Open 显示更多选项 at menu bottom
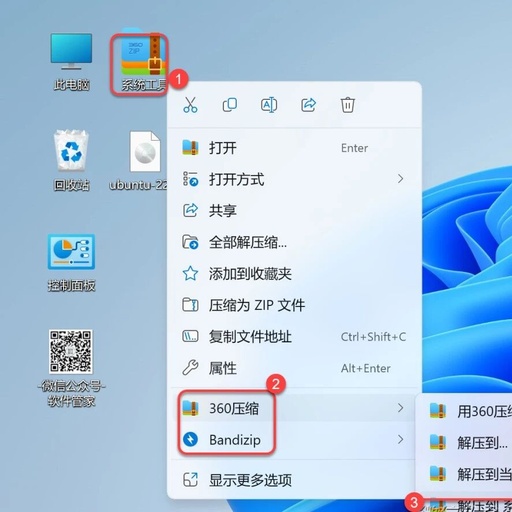The height and width of the screenshot is (512, 512). (294, 480)
